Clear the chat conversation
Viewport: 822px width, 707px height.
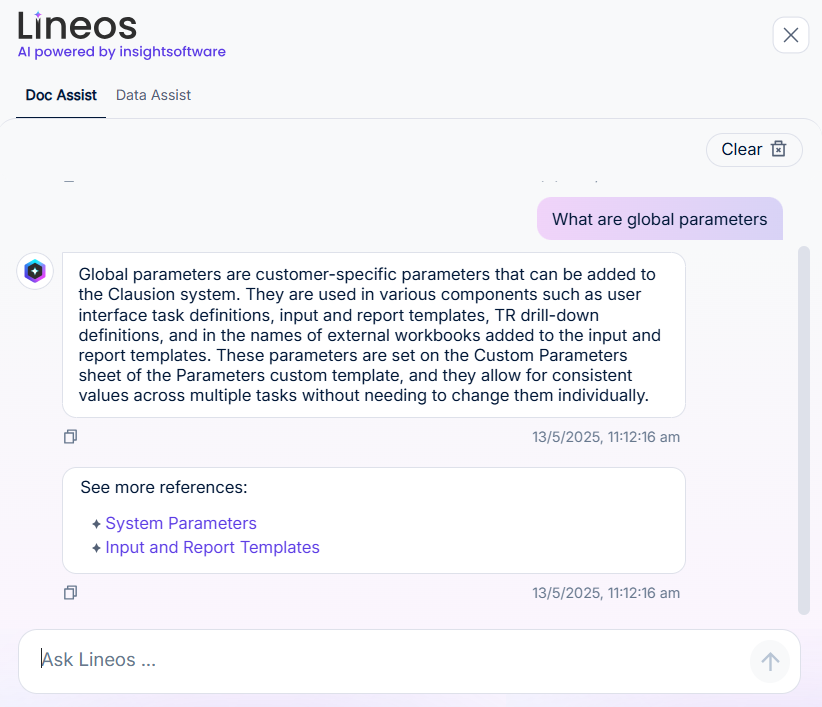coord(754,150)
